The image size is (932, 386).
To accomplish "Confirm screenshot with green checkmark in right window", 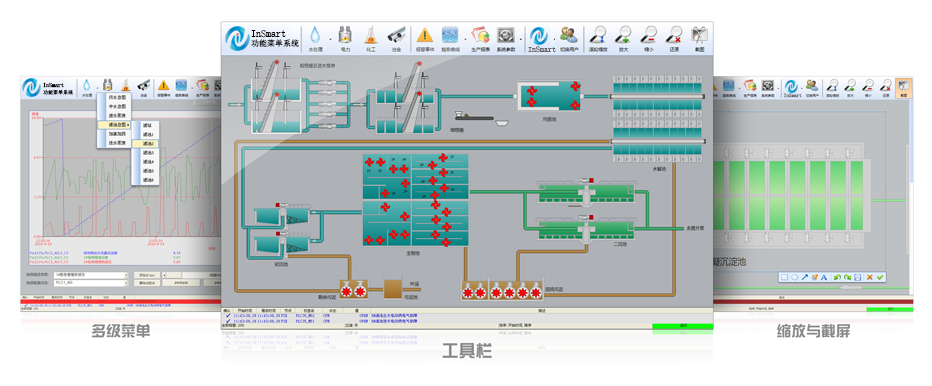I will click(x=880, y=277).
